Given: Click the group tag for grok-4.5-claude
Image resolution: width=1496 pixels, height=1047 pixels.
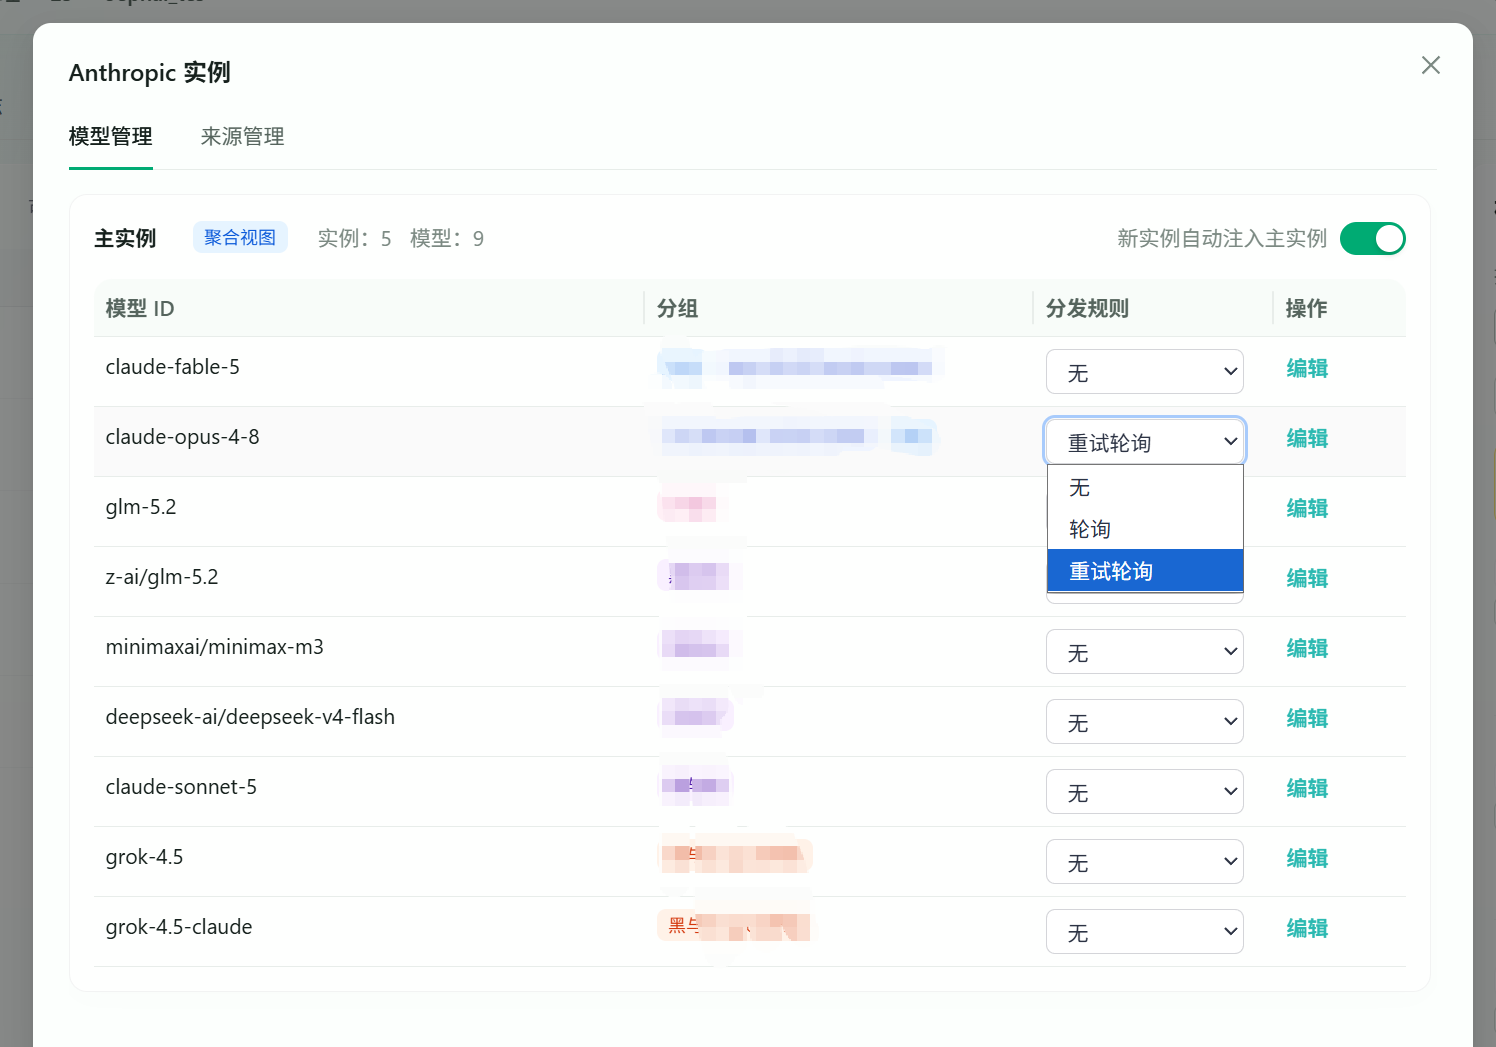Looking at the screenshot, I should point(734,926).
